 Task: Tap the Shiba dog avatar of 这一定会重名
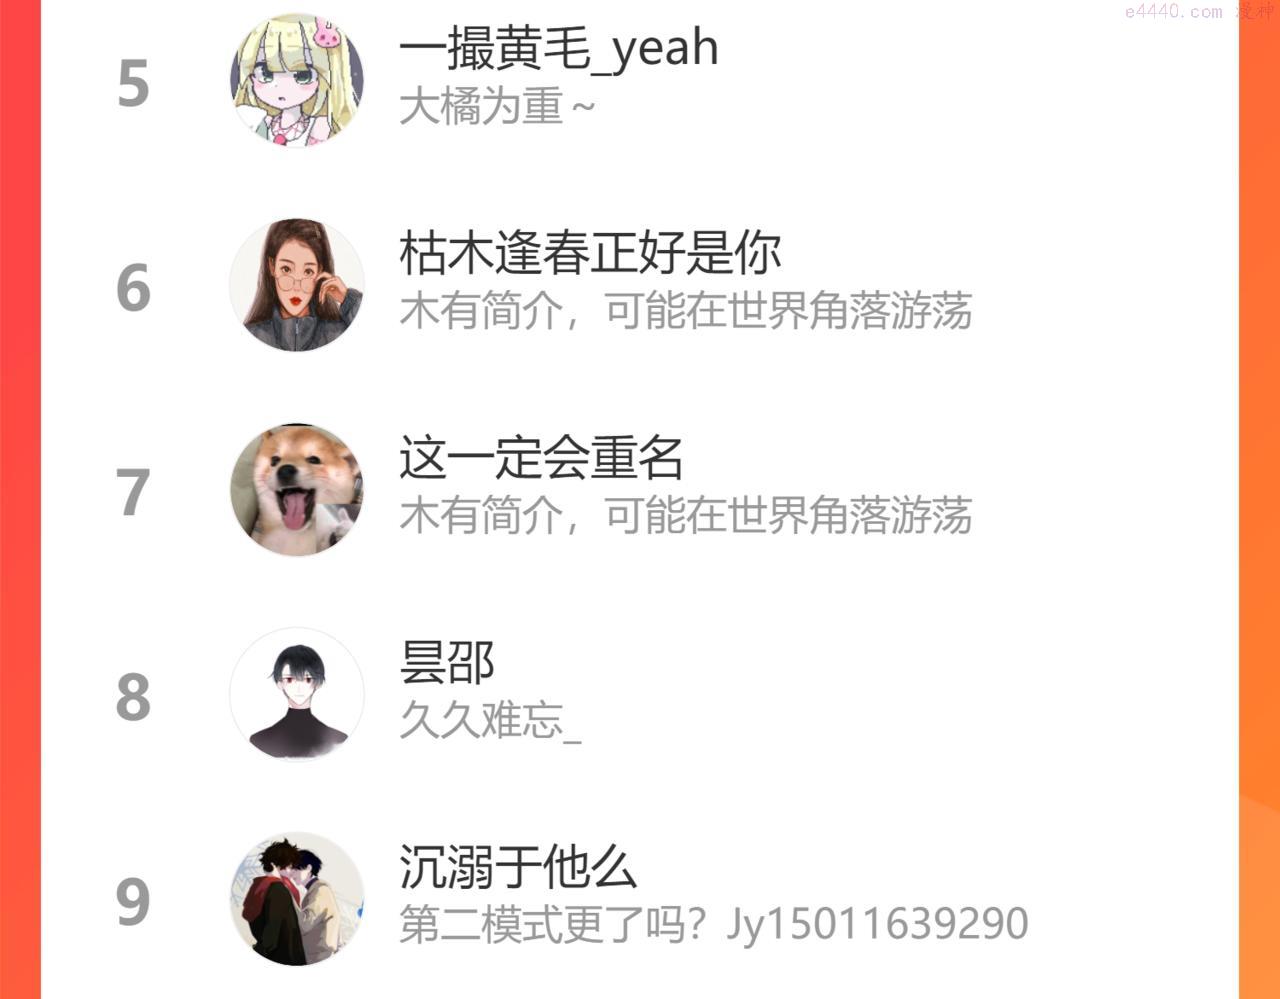click(297, 490)
